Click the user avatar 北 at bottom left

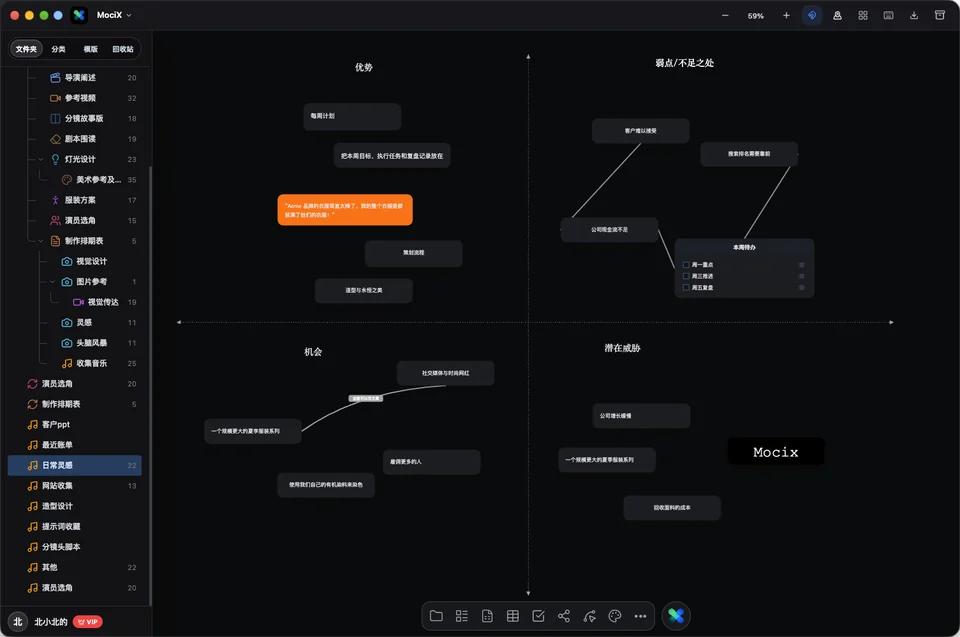[x=18, y=622]
